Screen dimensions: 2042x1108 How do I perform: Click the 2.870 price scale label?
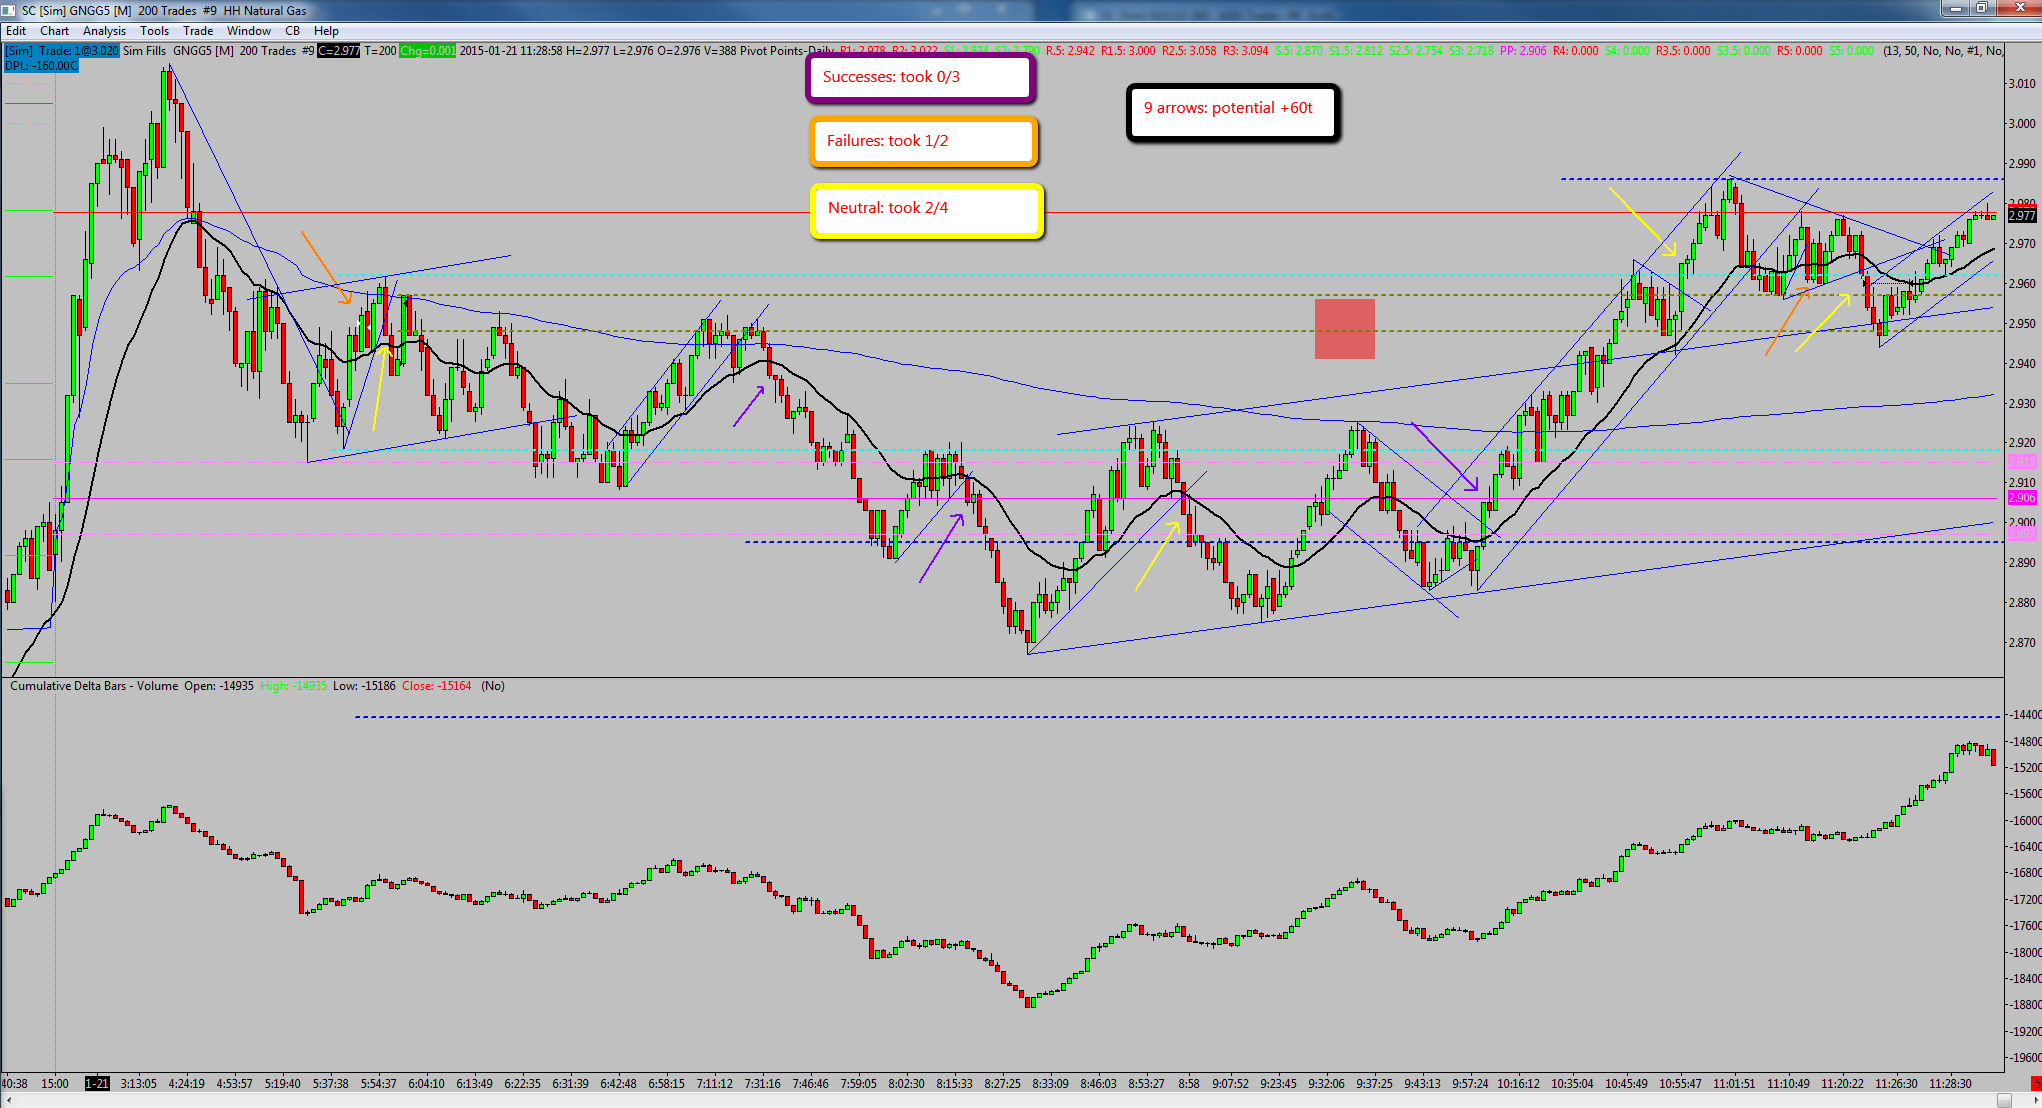coord(2021,643)
